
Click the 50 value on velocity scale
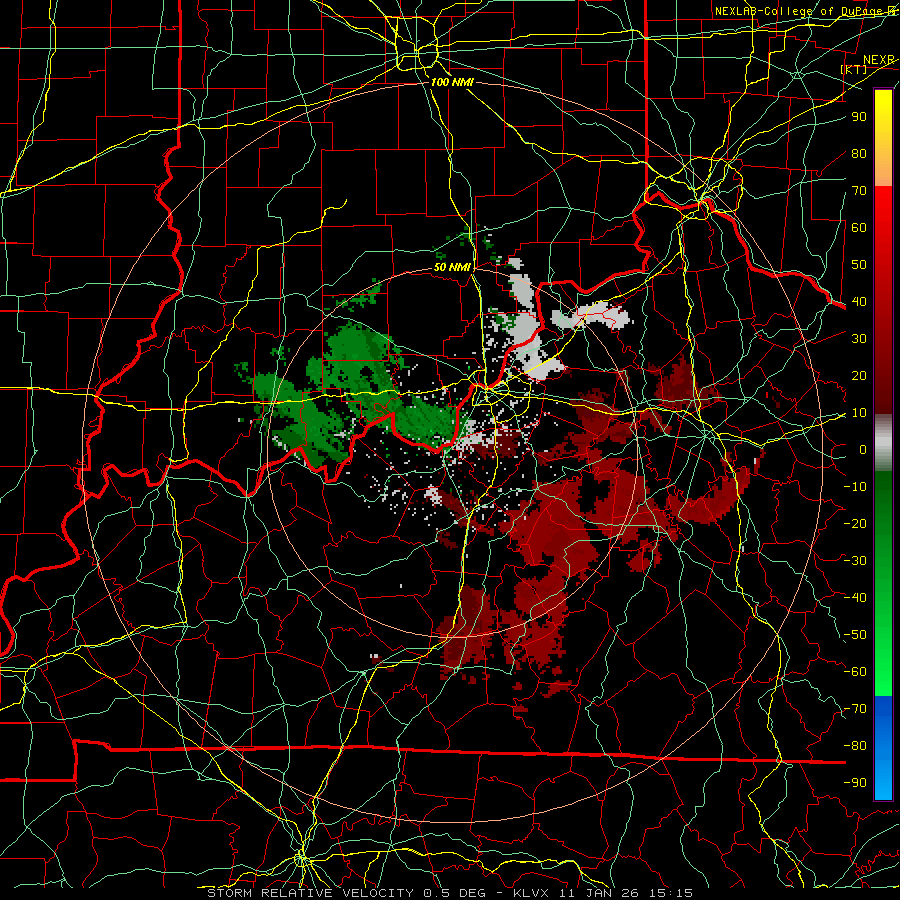[859, 265]
